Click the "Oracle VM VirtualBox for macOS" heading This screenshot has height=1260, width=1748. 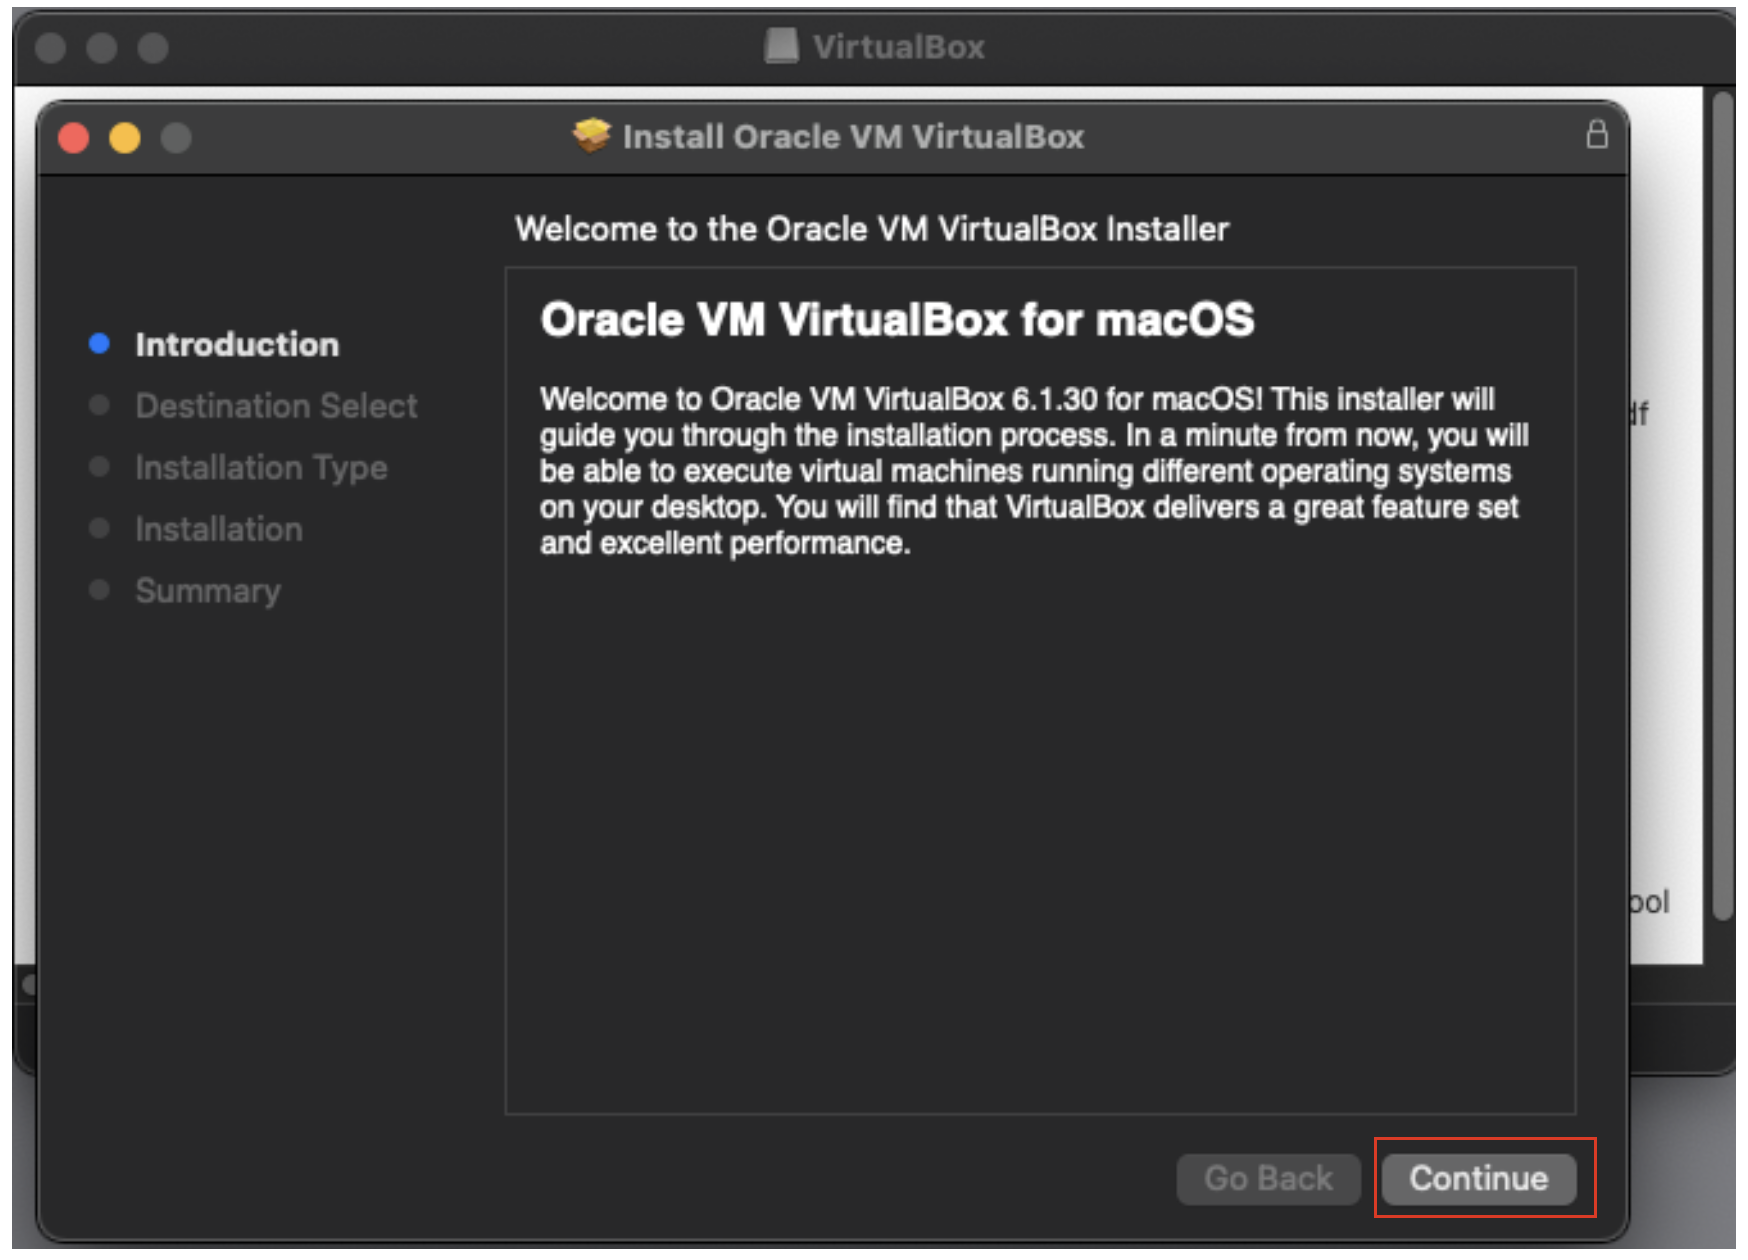[x=897, y=320]
